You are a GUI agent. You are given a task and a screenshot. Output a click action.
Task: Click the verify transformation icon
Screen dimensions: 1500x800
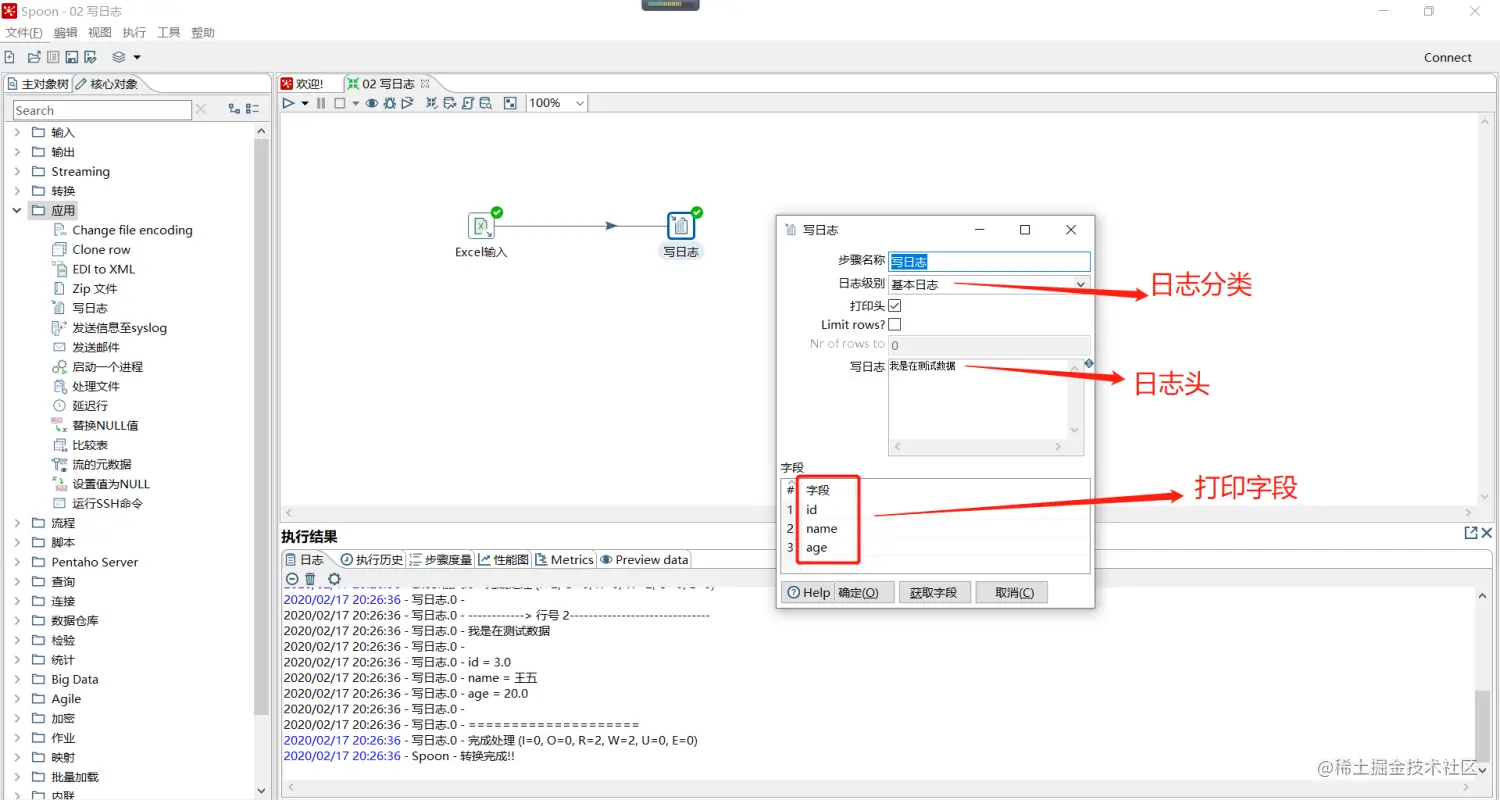[432, 103]
